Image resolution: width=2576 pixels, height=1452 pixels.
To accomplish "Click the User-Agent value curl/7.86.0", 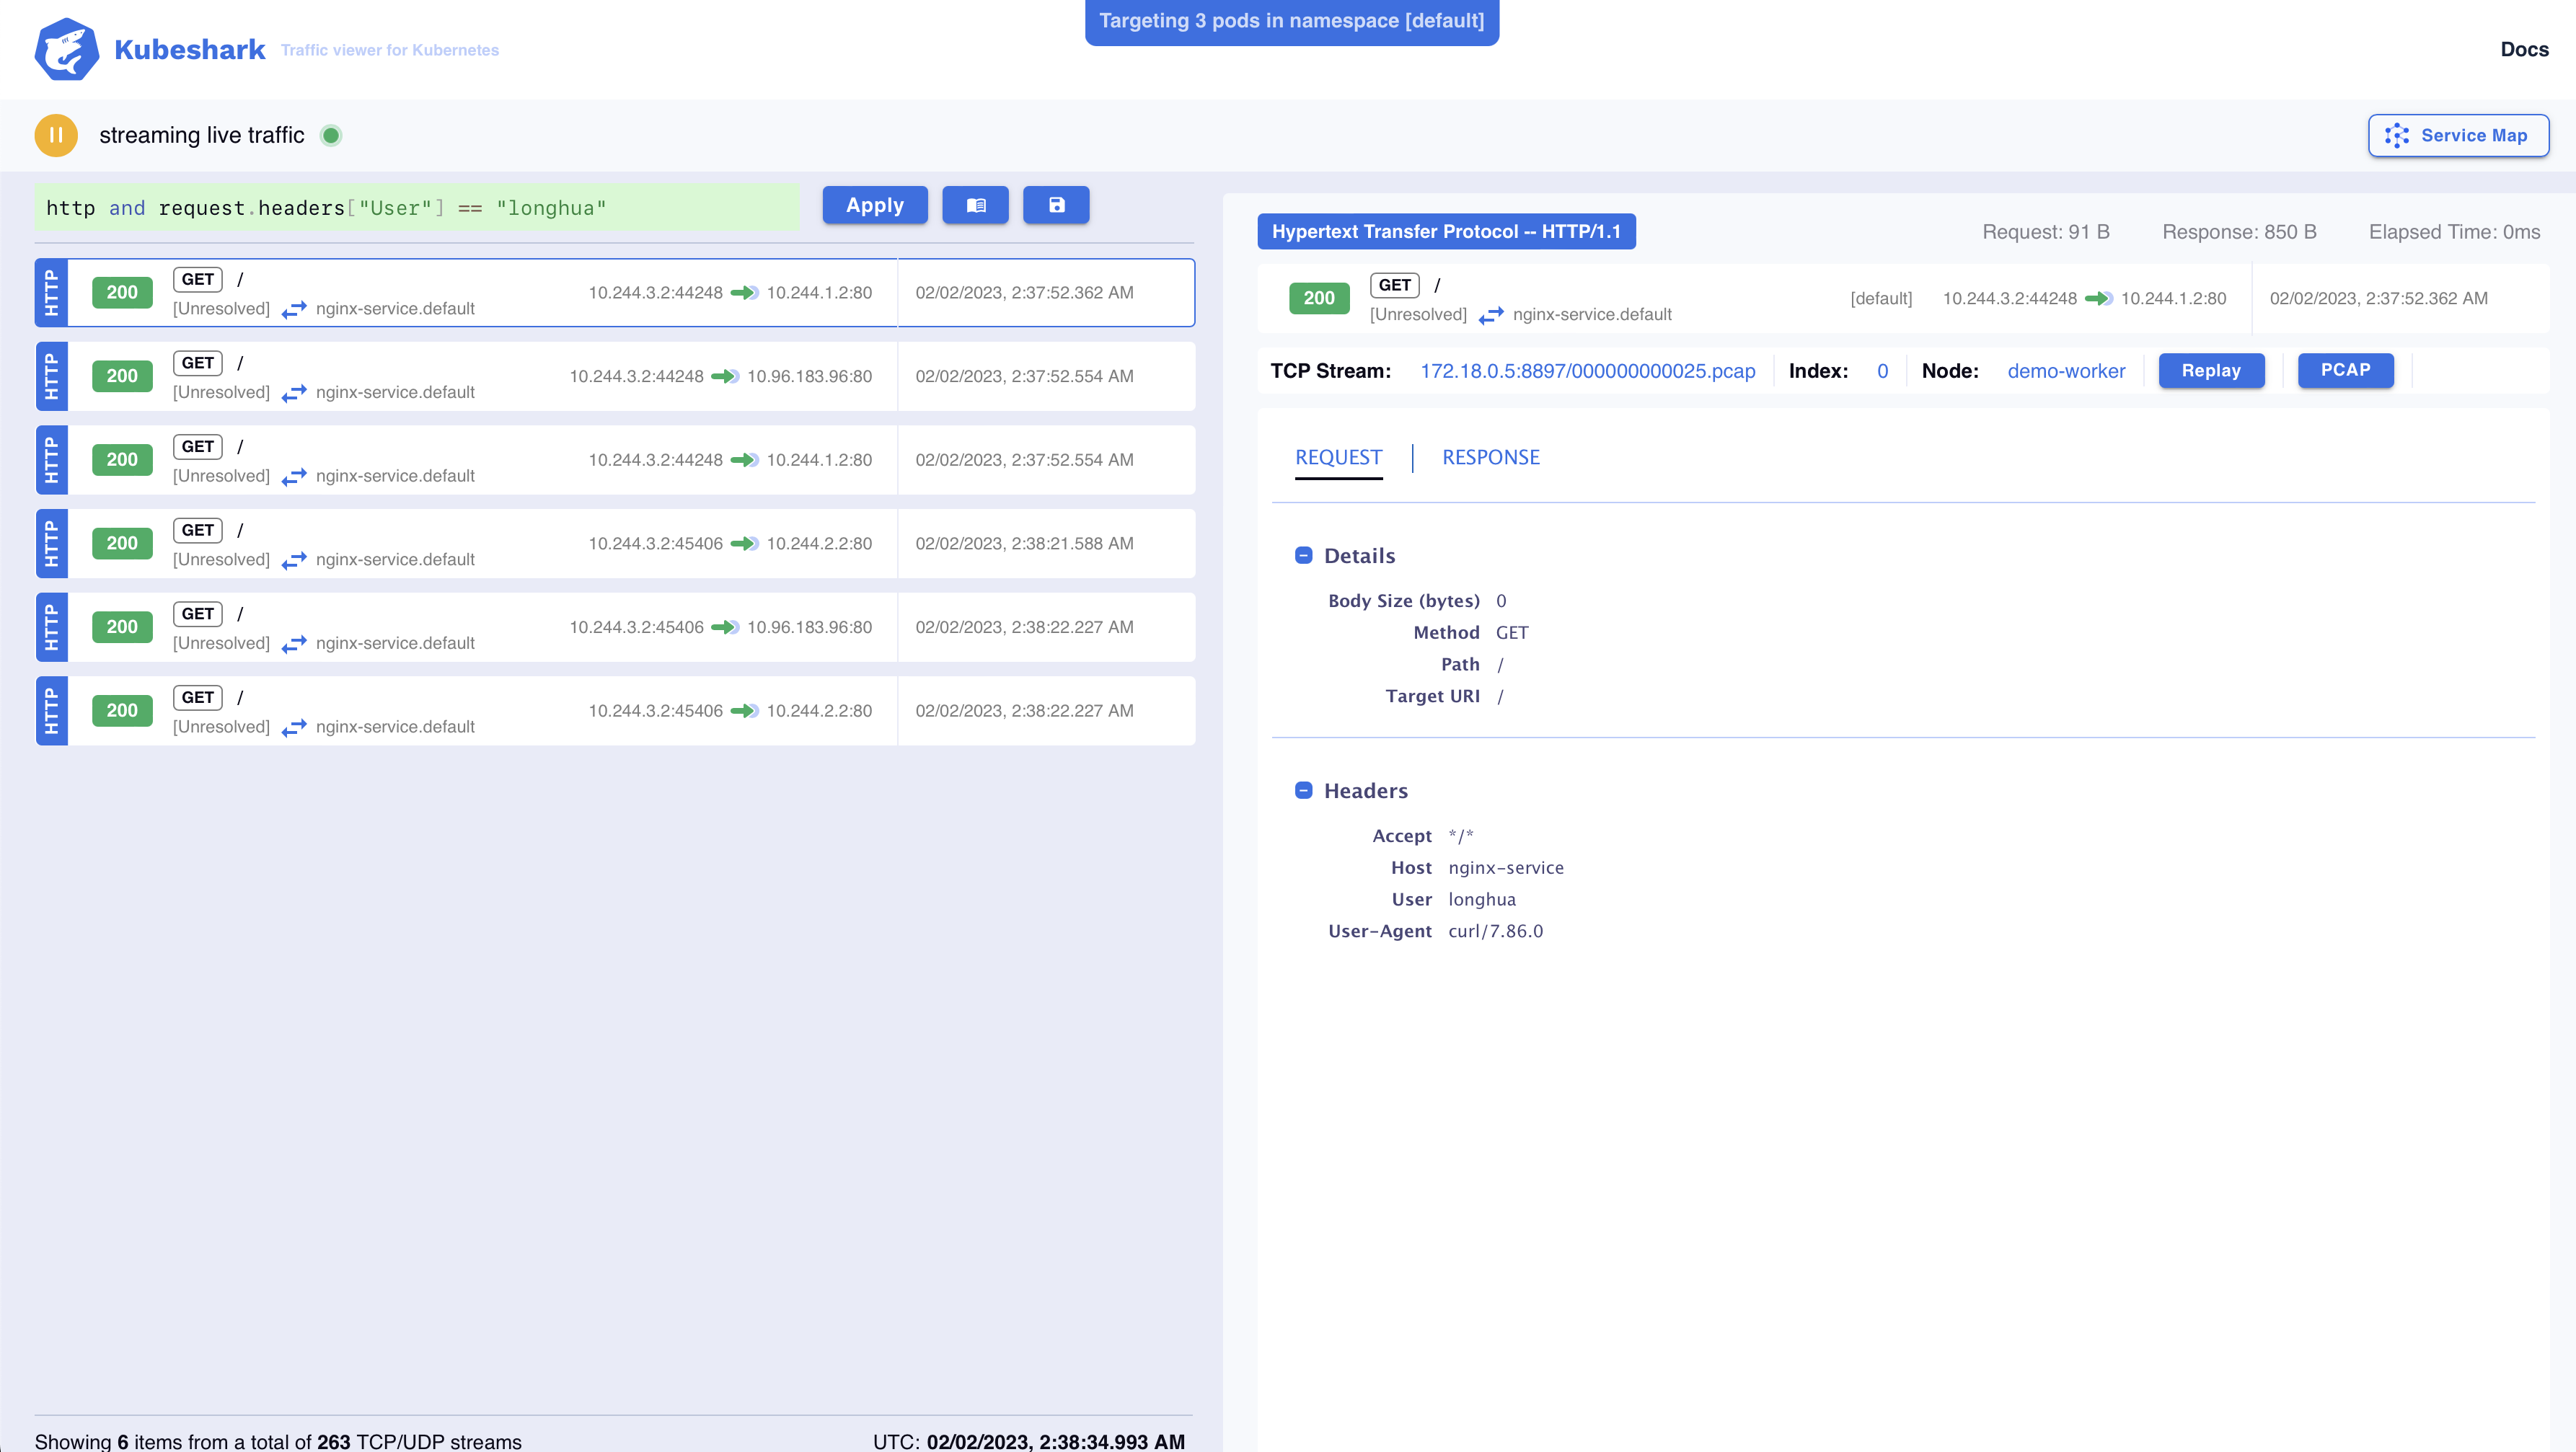I will pyautogui.click(x=1495, y=931).
